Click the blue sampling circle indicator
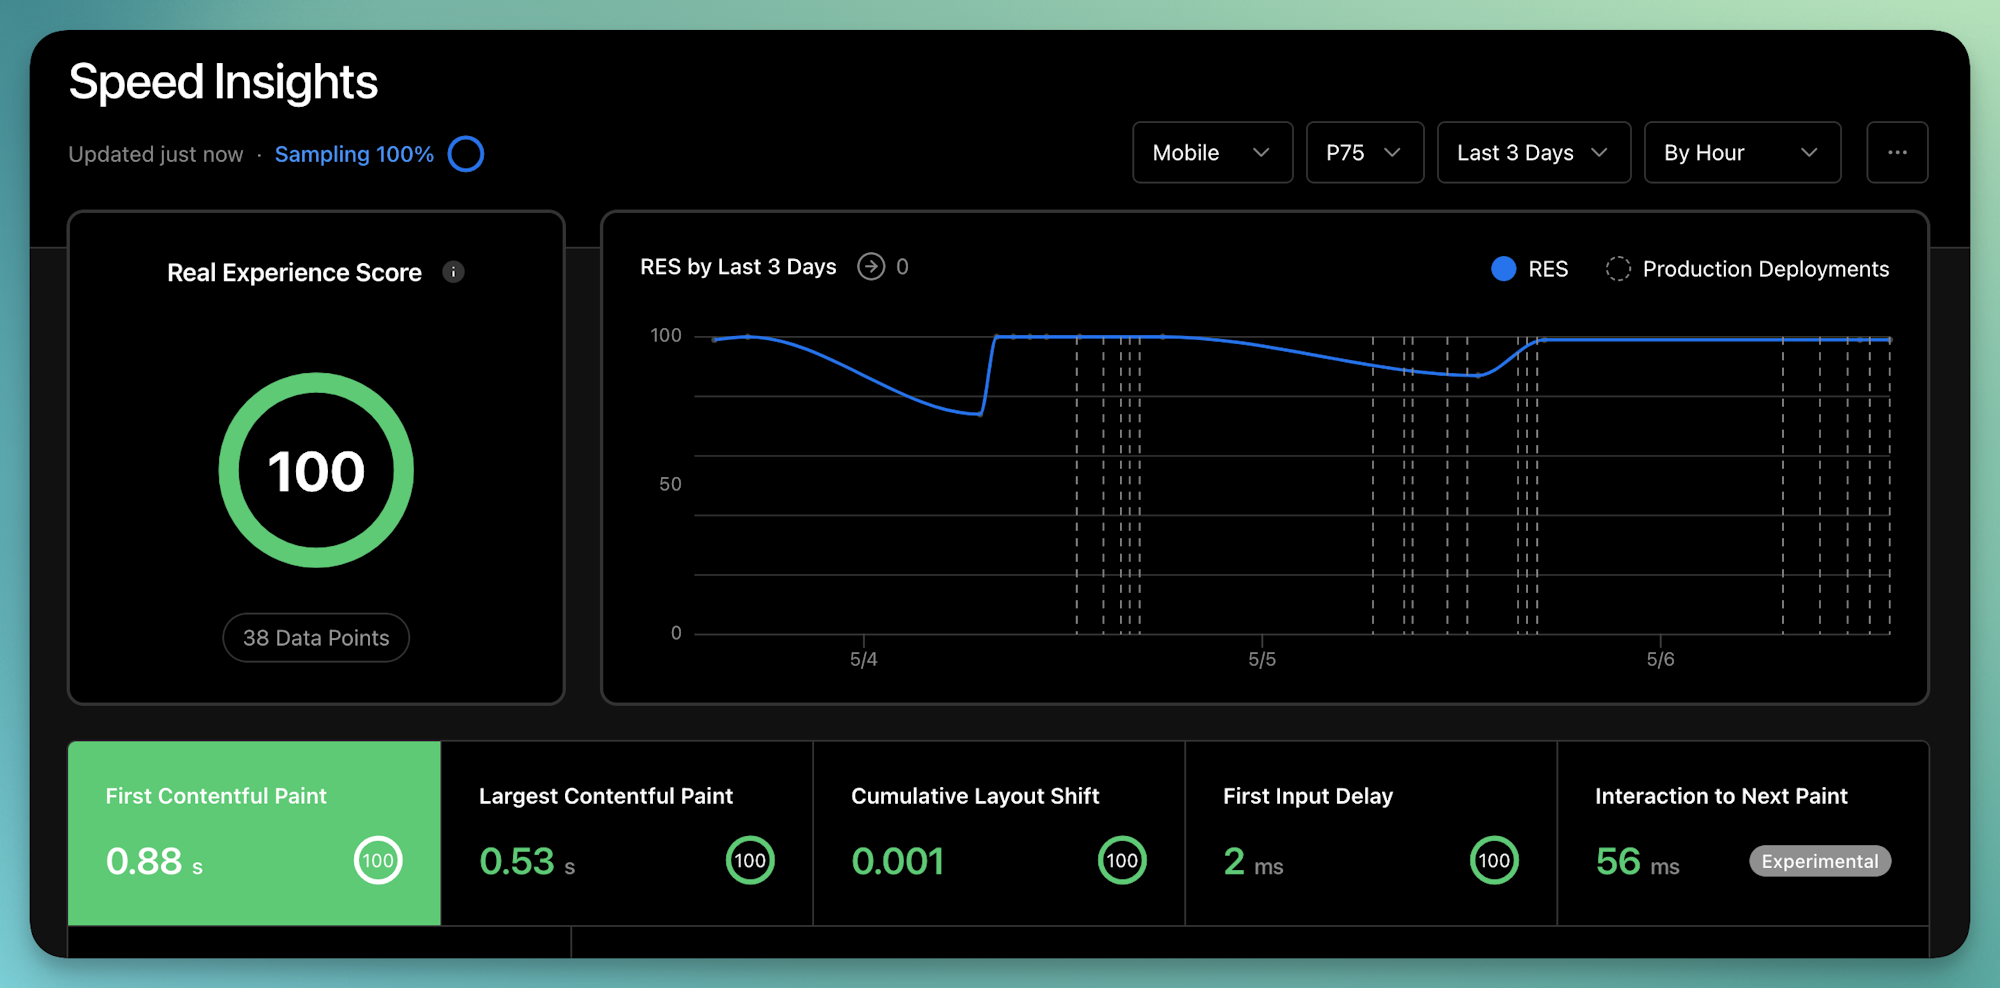The width and height of the screenshot is (2000, 988). coord(466,154)
